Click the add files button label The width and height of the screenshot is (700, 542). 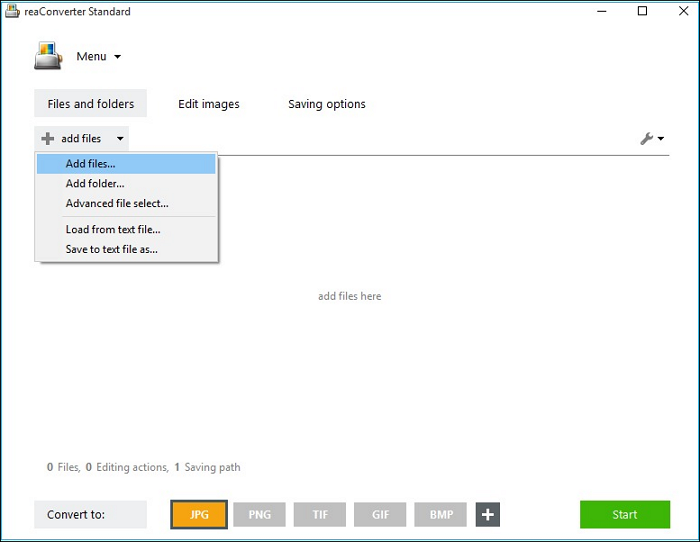pos(81,138)
